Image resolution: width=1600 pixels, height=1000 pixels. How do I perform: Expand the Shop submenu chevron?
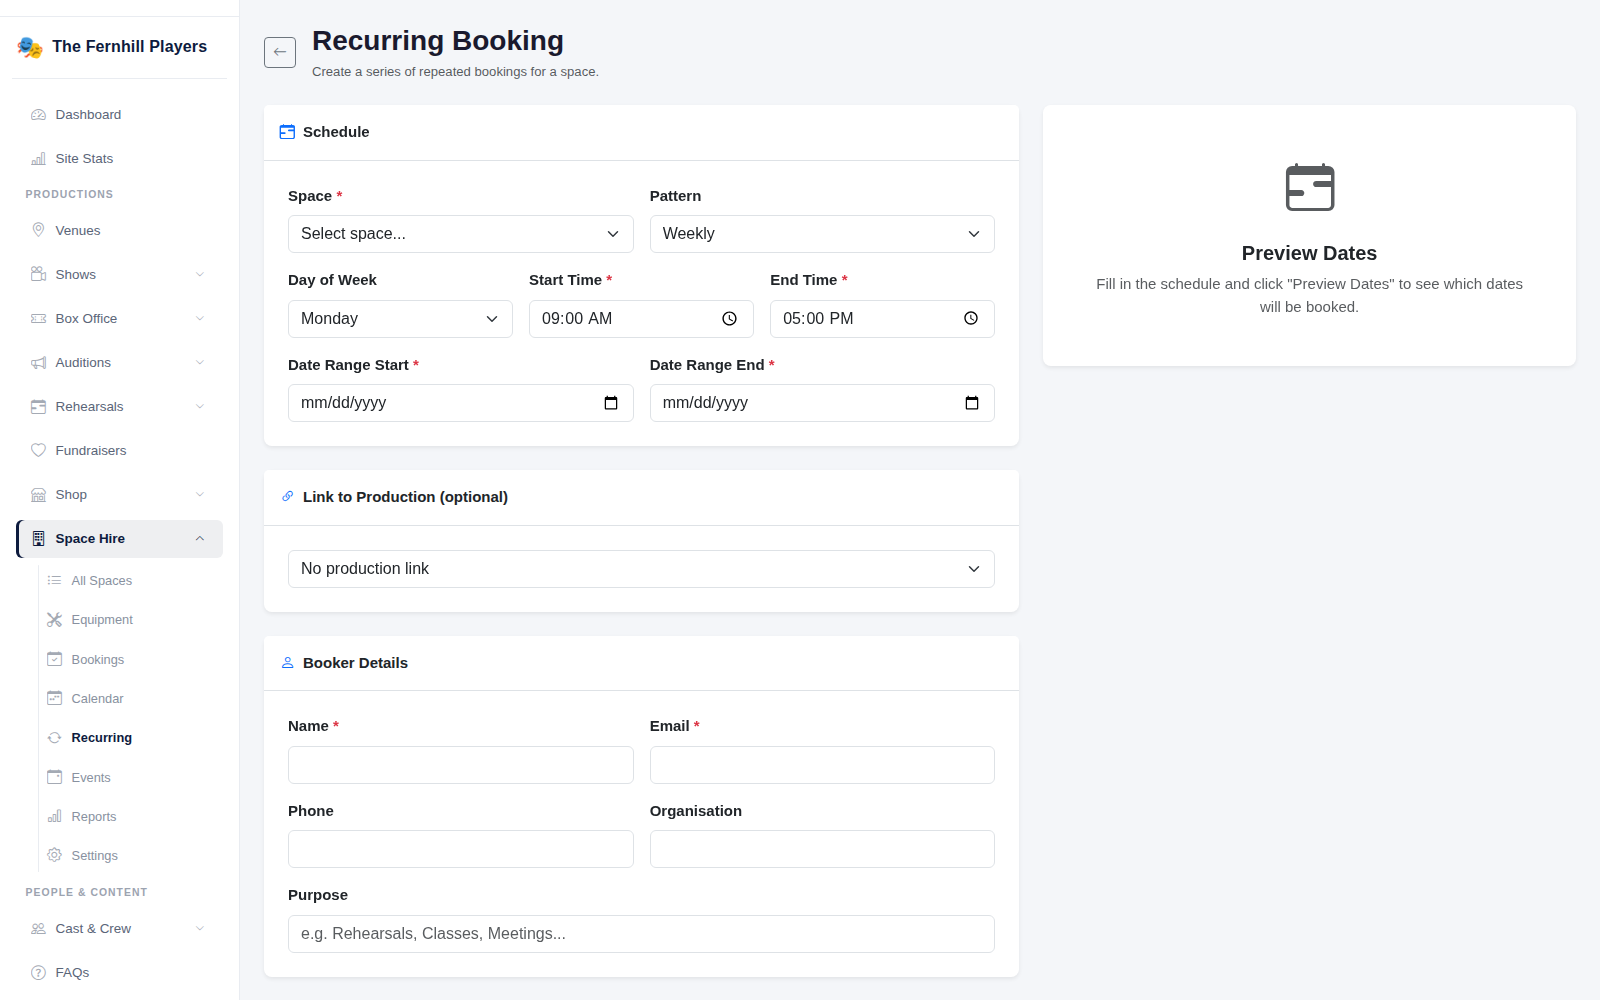point(200,495)
